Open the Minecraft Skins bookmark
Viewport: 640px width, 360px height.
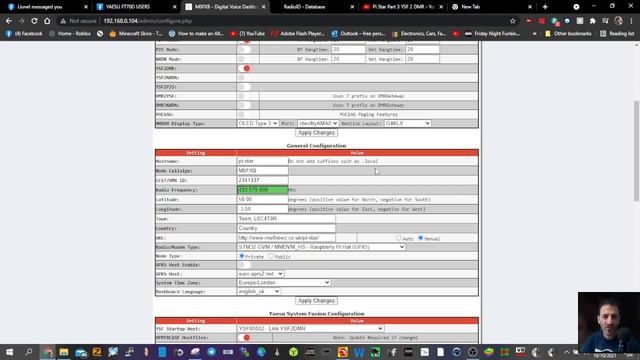[x=136, y=33]
